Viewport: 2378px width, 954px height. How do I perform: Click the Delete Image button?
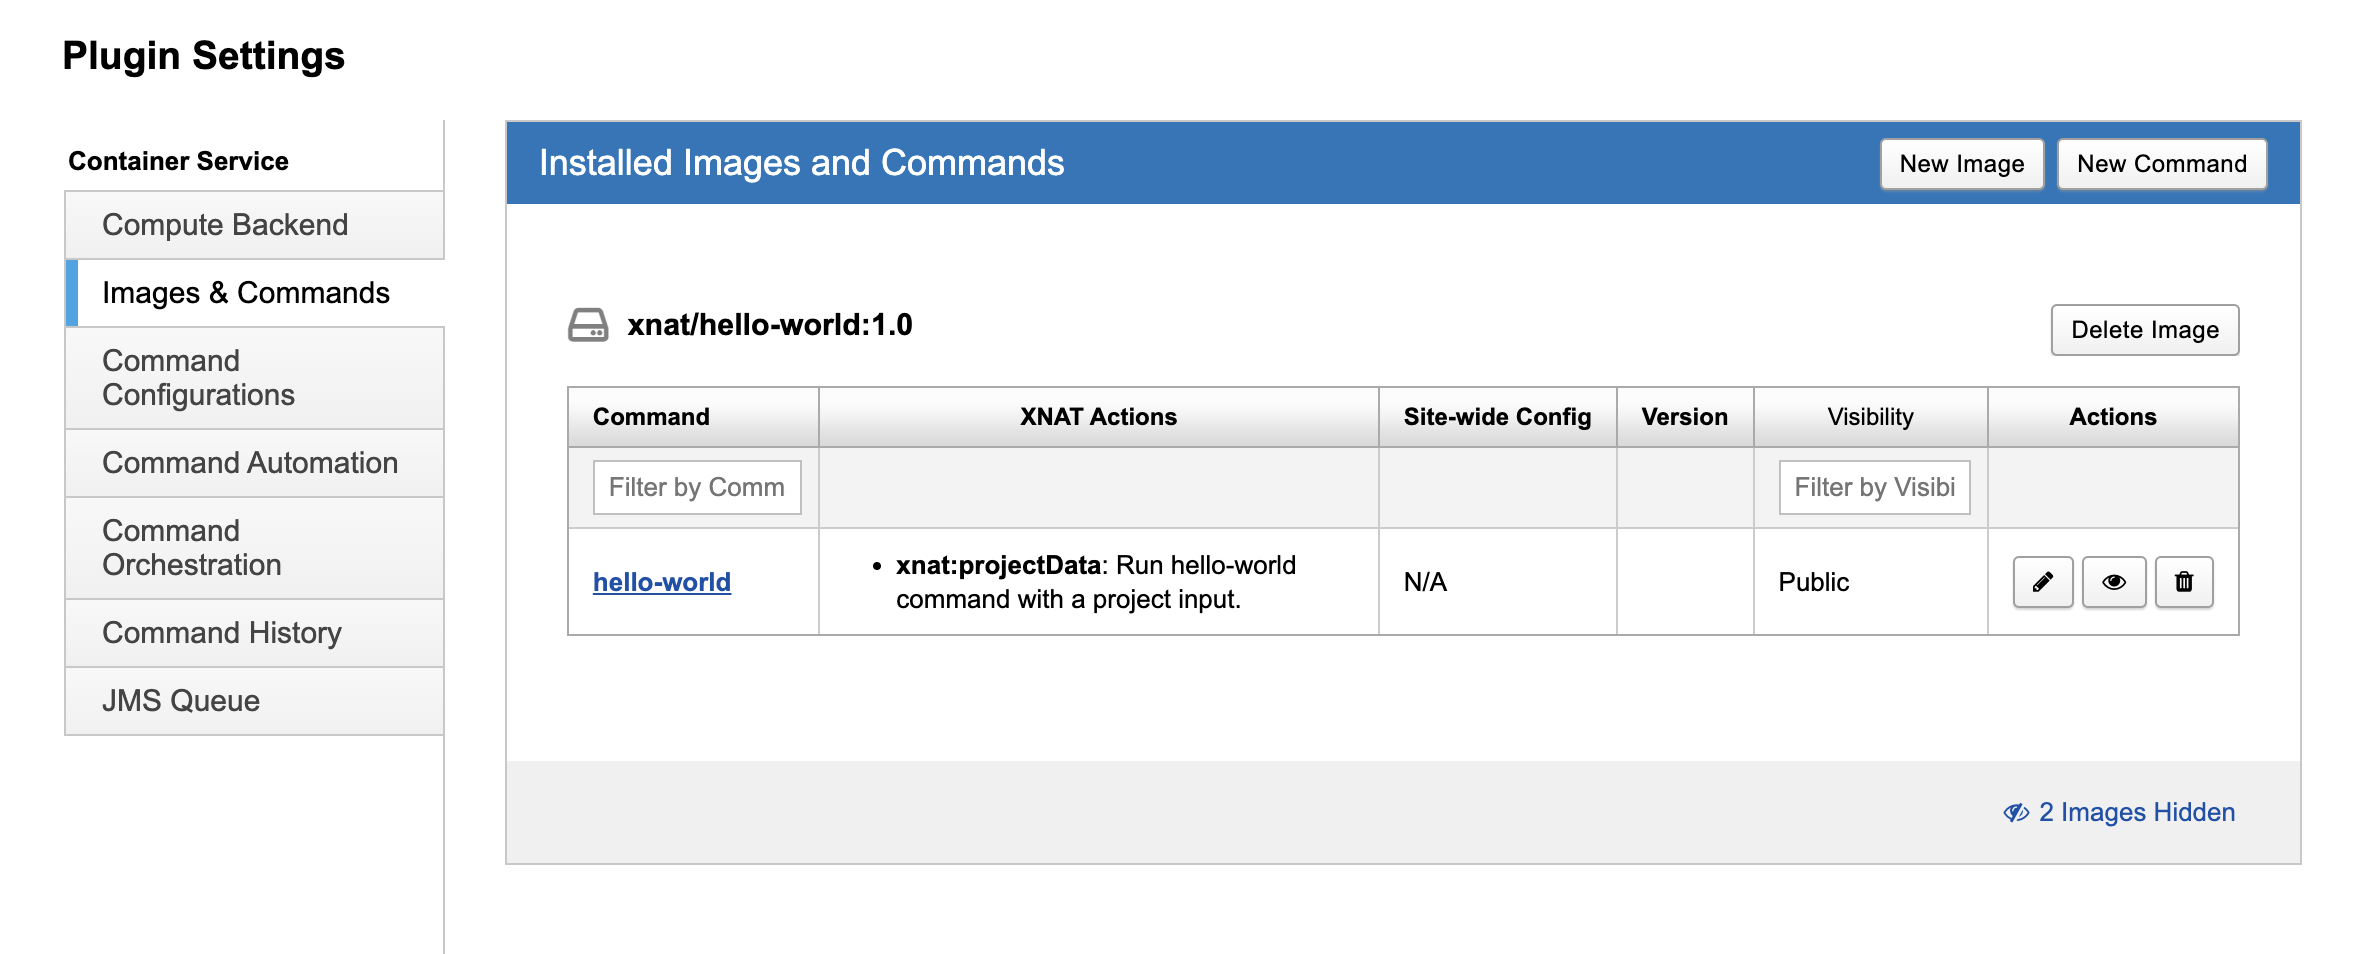(2144, 330)
